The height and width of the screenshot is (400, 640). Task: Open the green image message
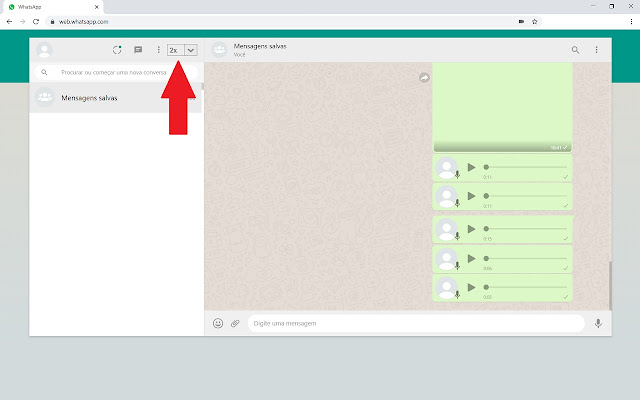click(x=502, y=107)
